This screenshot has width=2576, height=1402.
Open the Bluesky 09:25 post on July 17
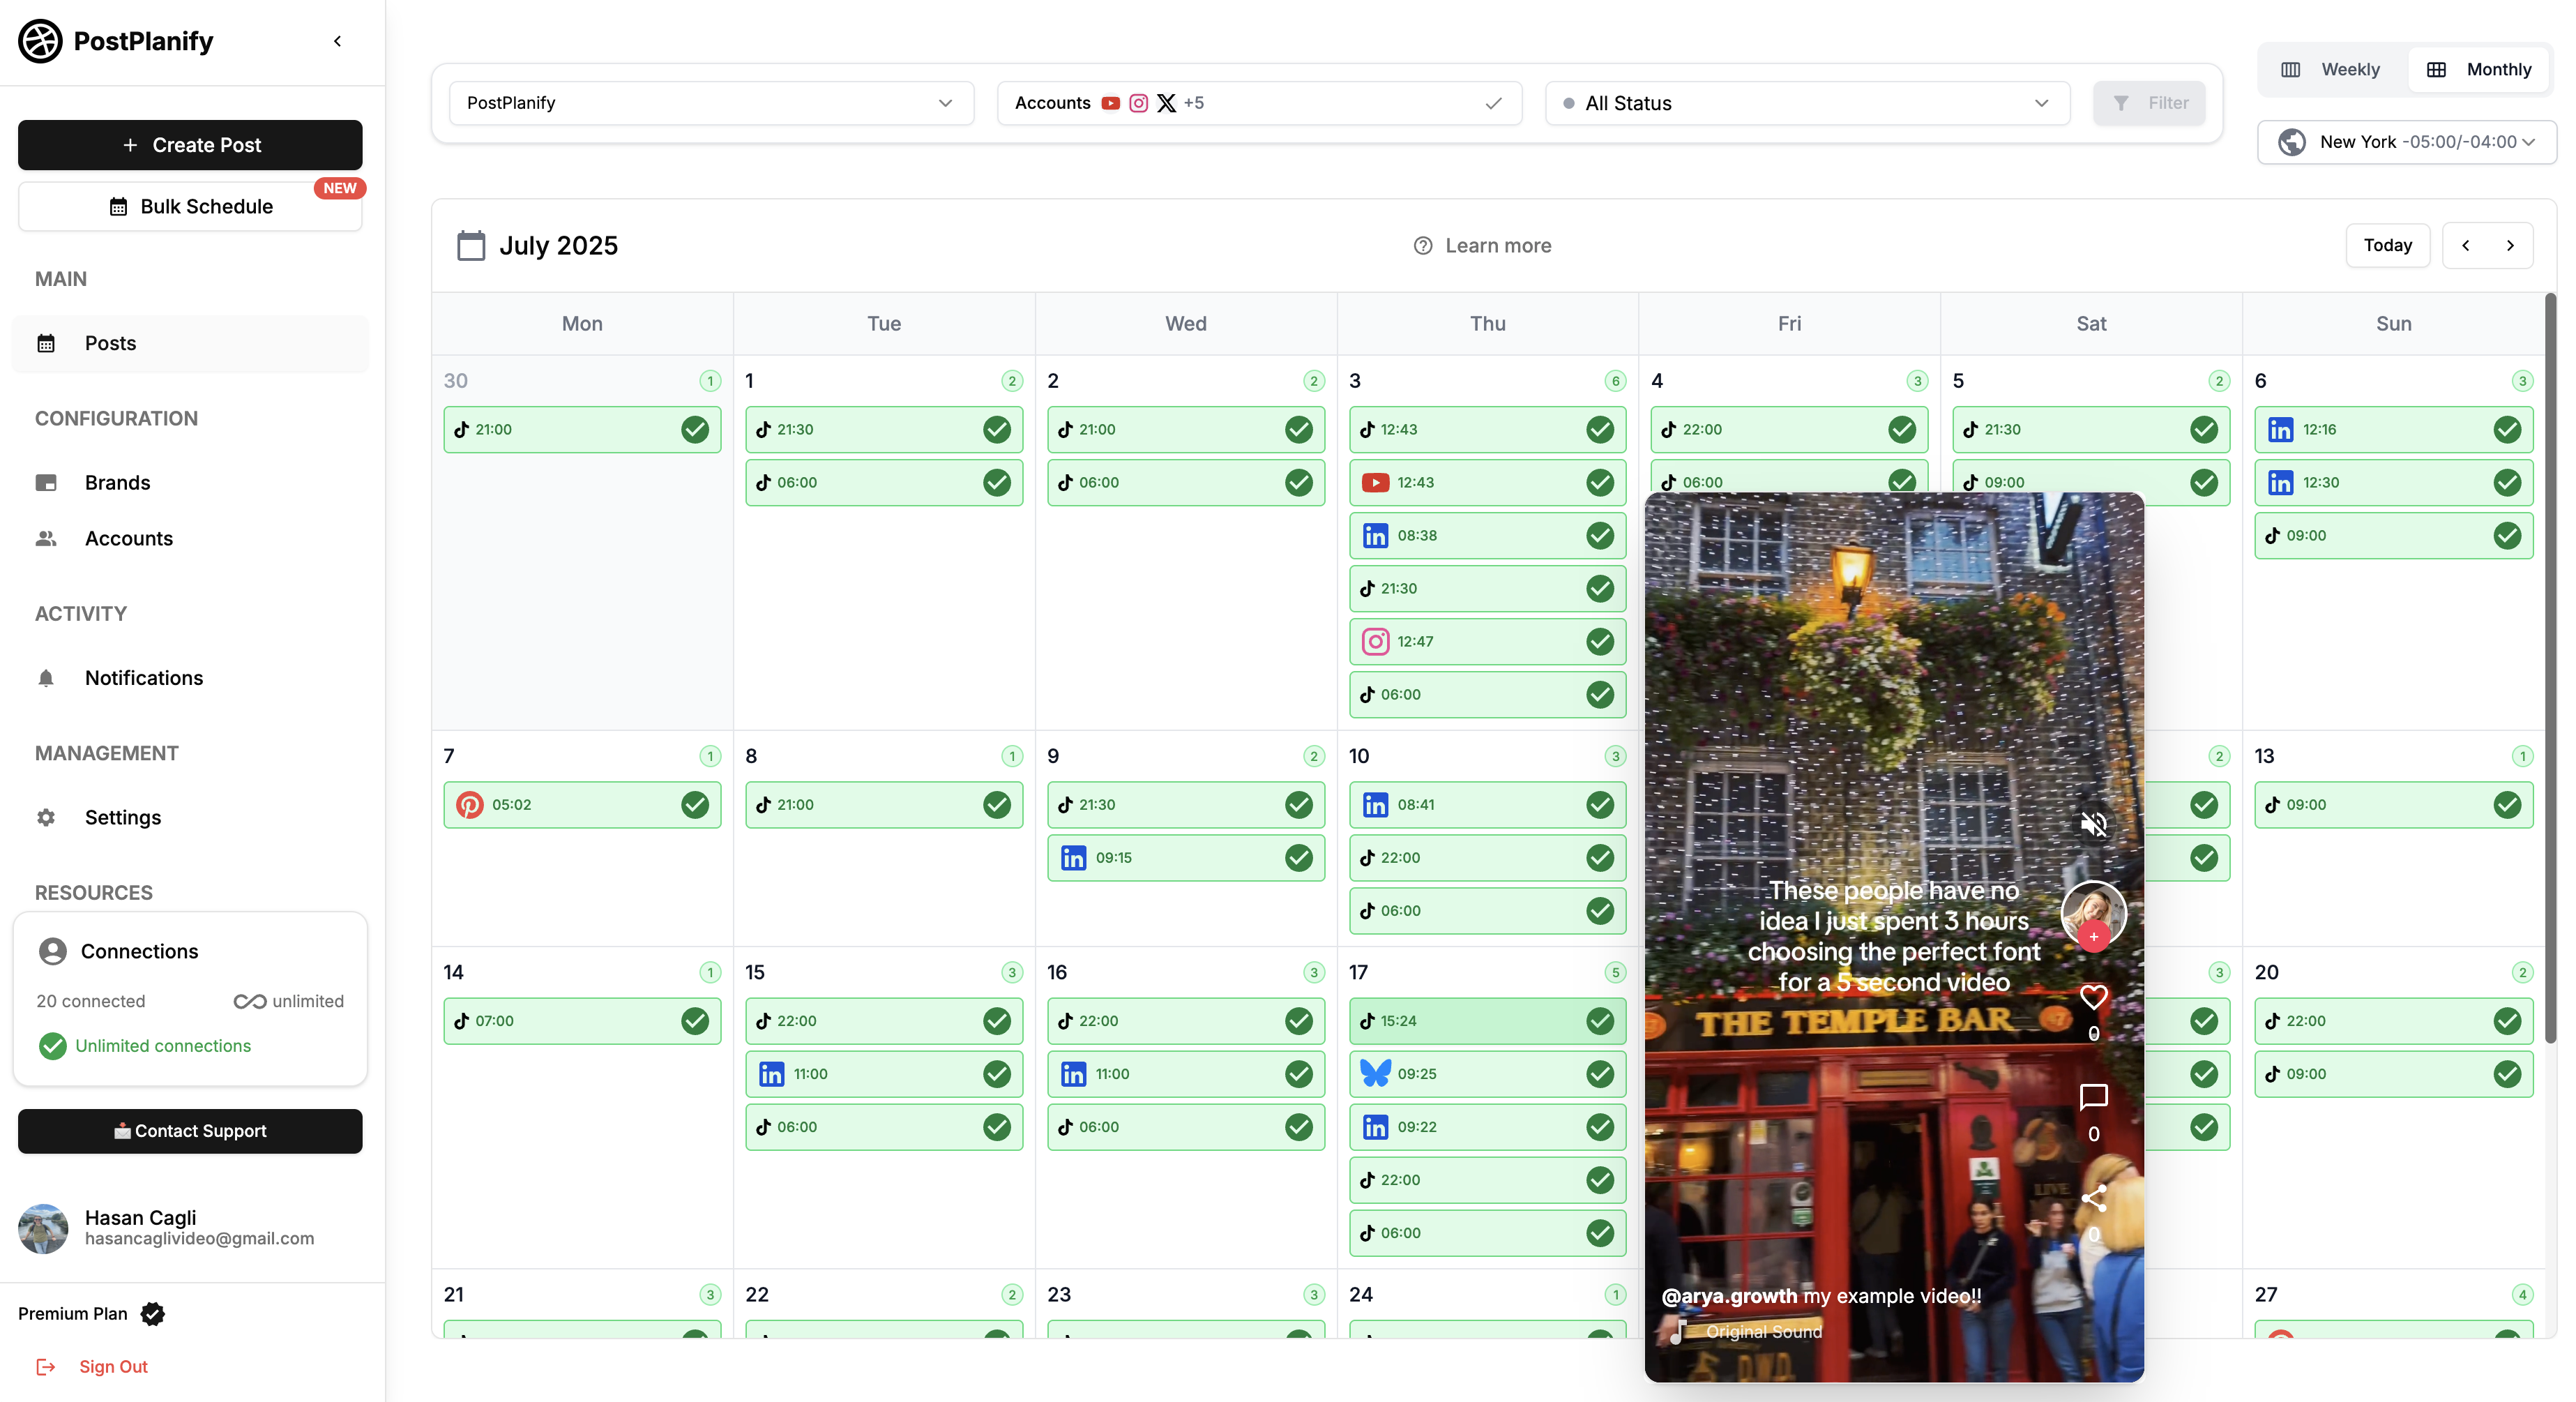[x=1487, y=1073]
